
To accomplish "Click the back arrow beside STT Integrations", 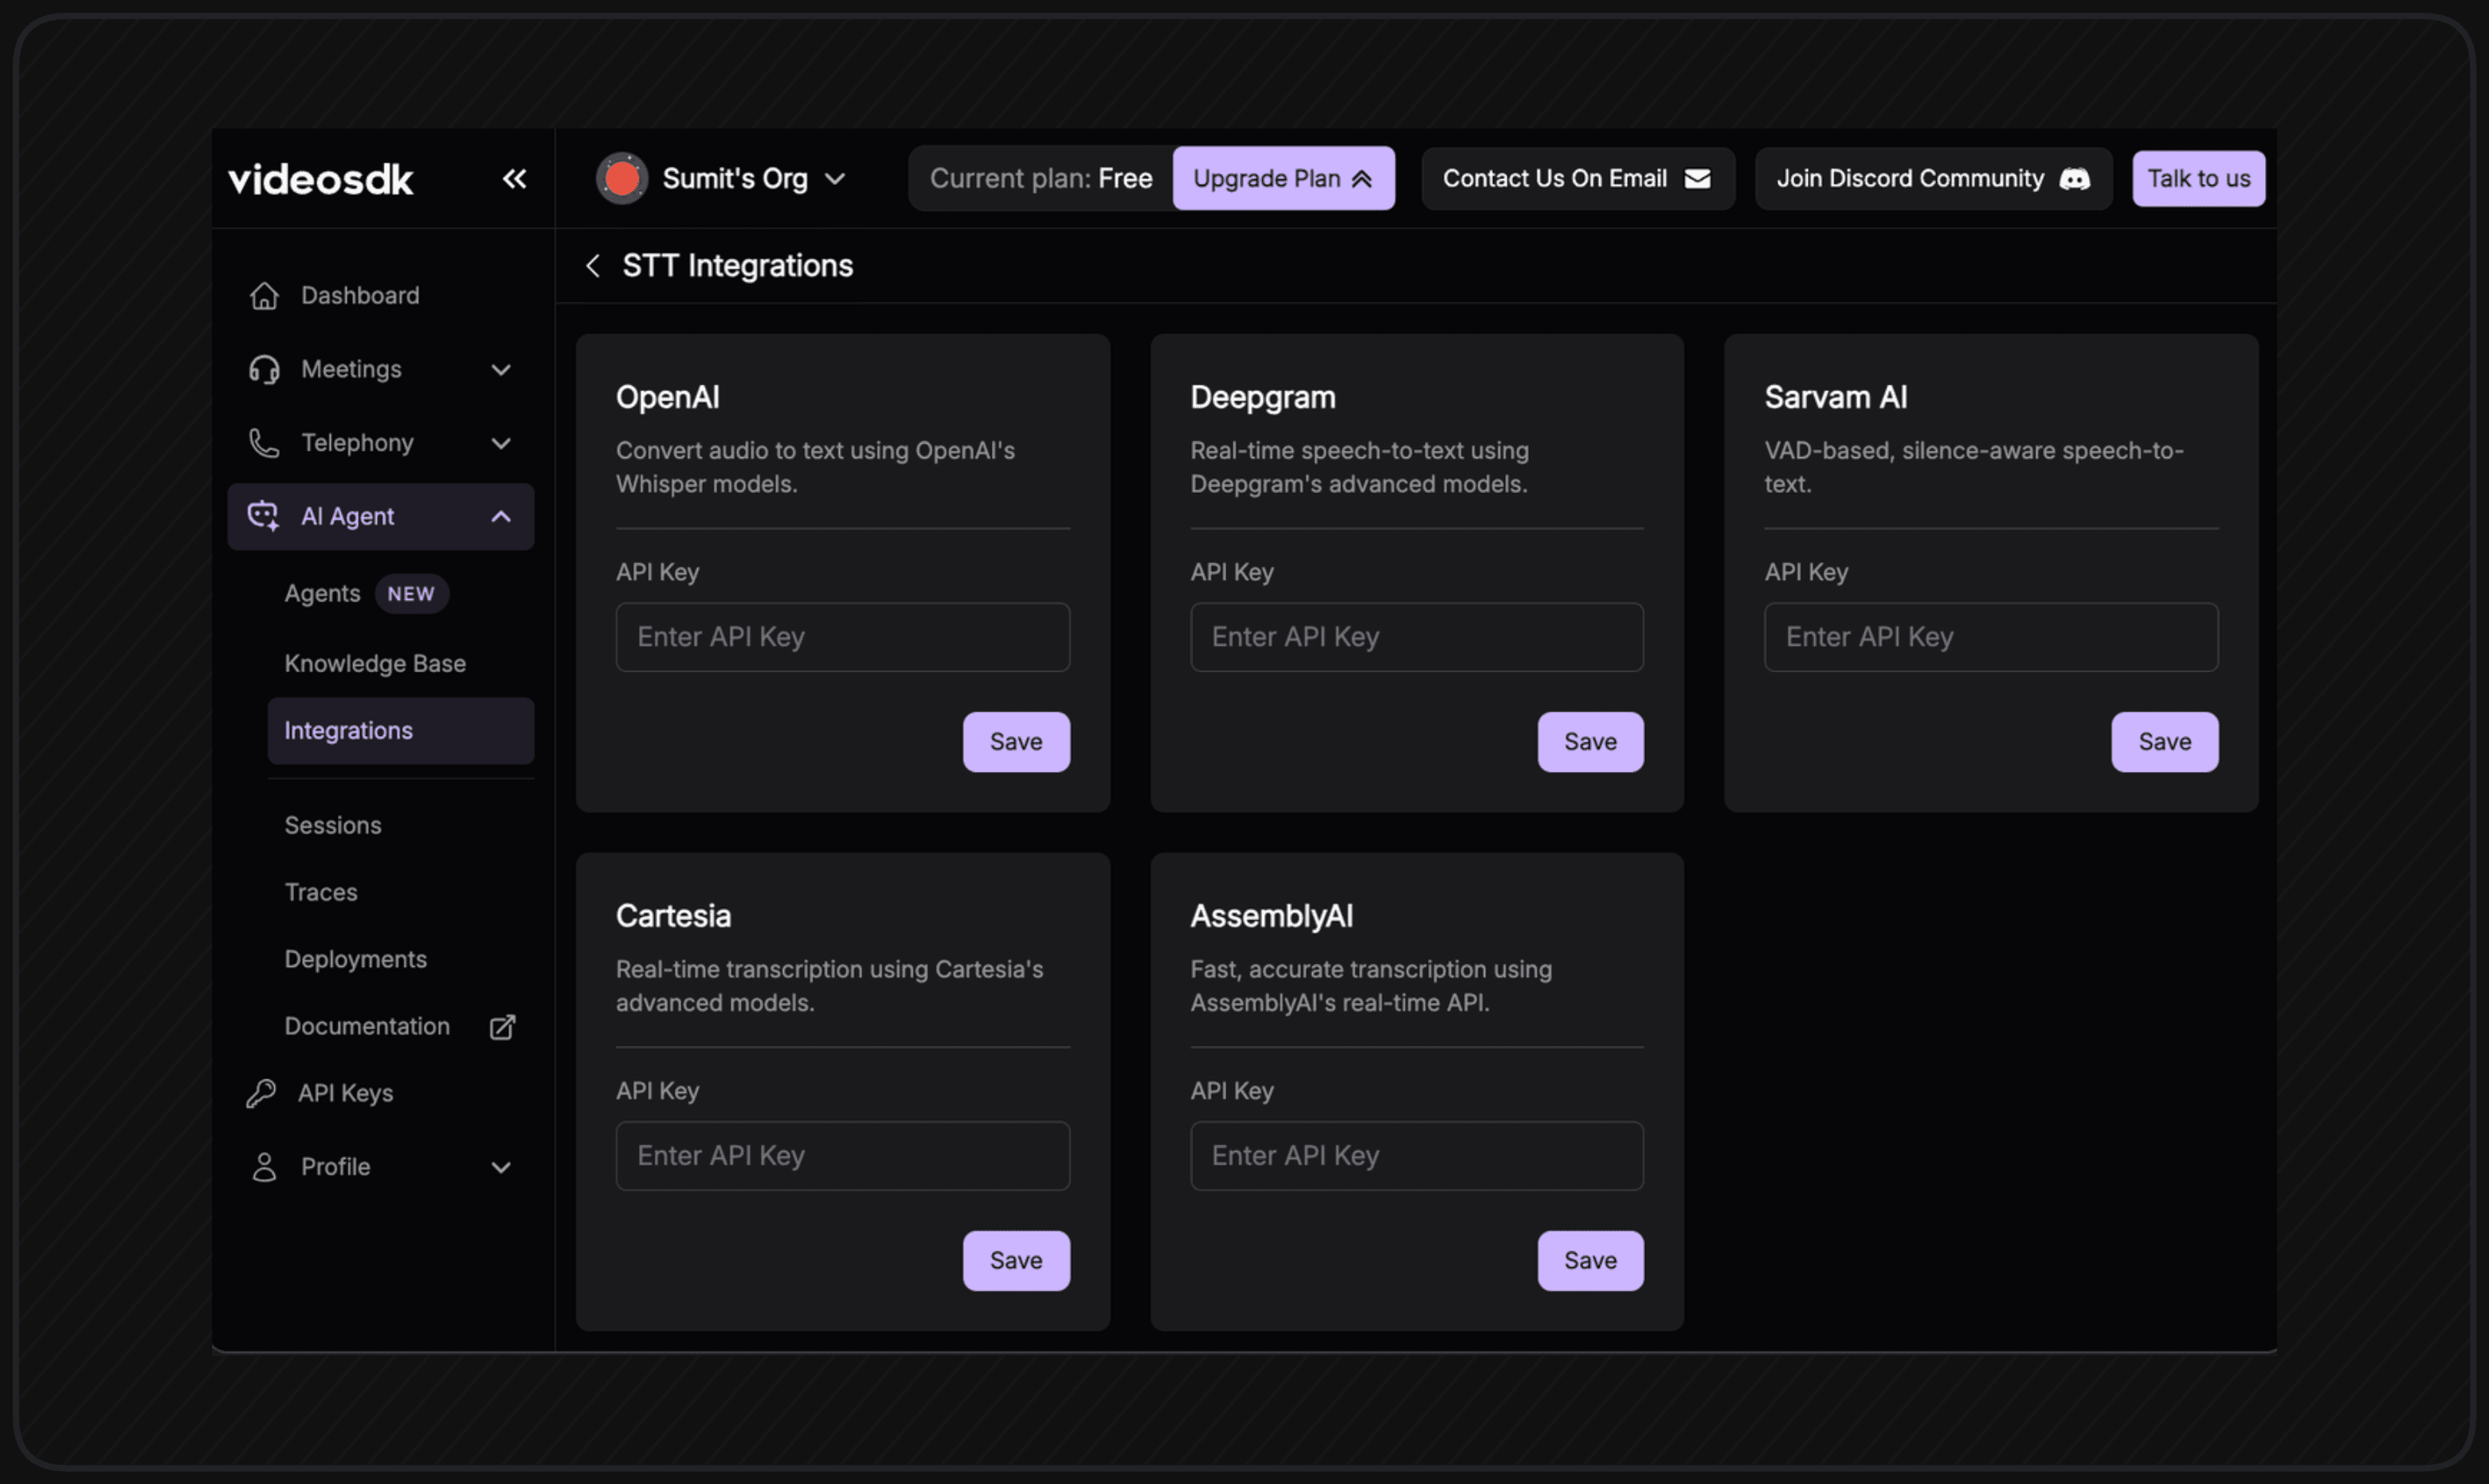I will (x=593, y=266).
